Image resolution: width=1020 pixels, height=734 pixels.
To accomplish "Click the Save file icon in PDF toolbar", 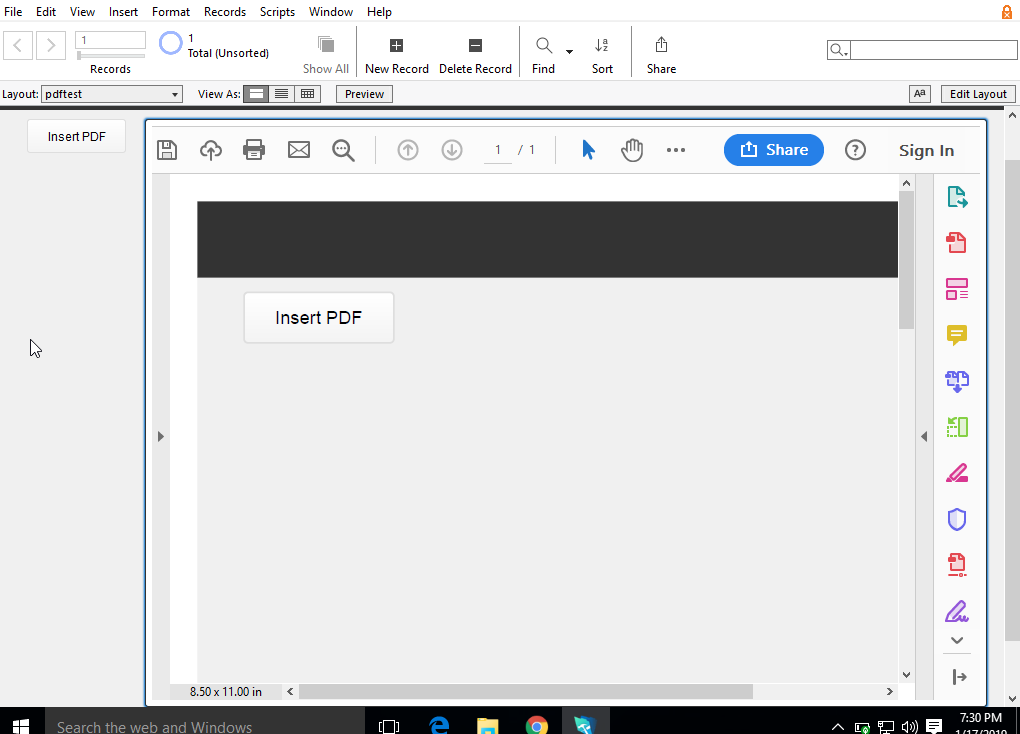I will [167, 150].
